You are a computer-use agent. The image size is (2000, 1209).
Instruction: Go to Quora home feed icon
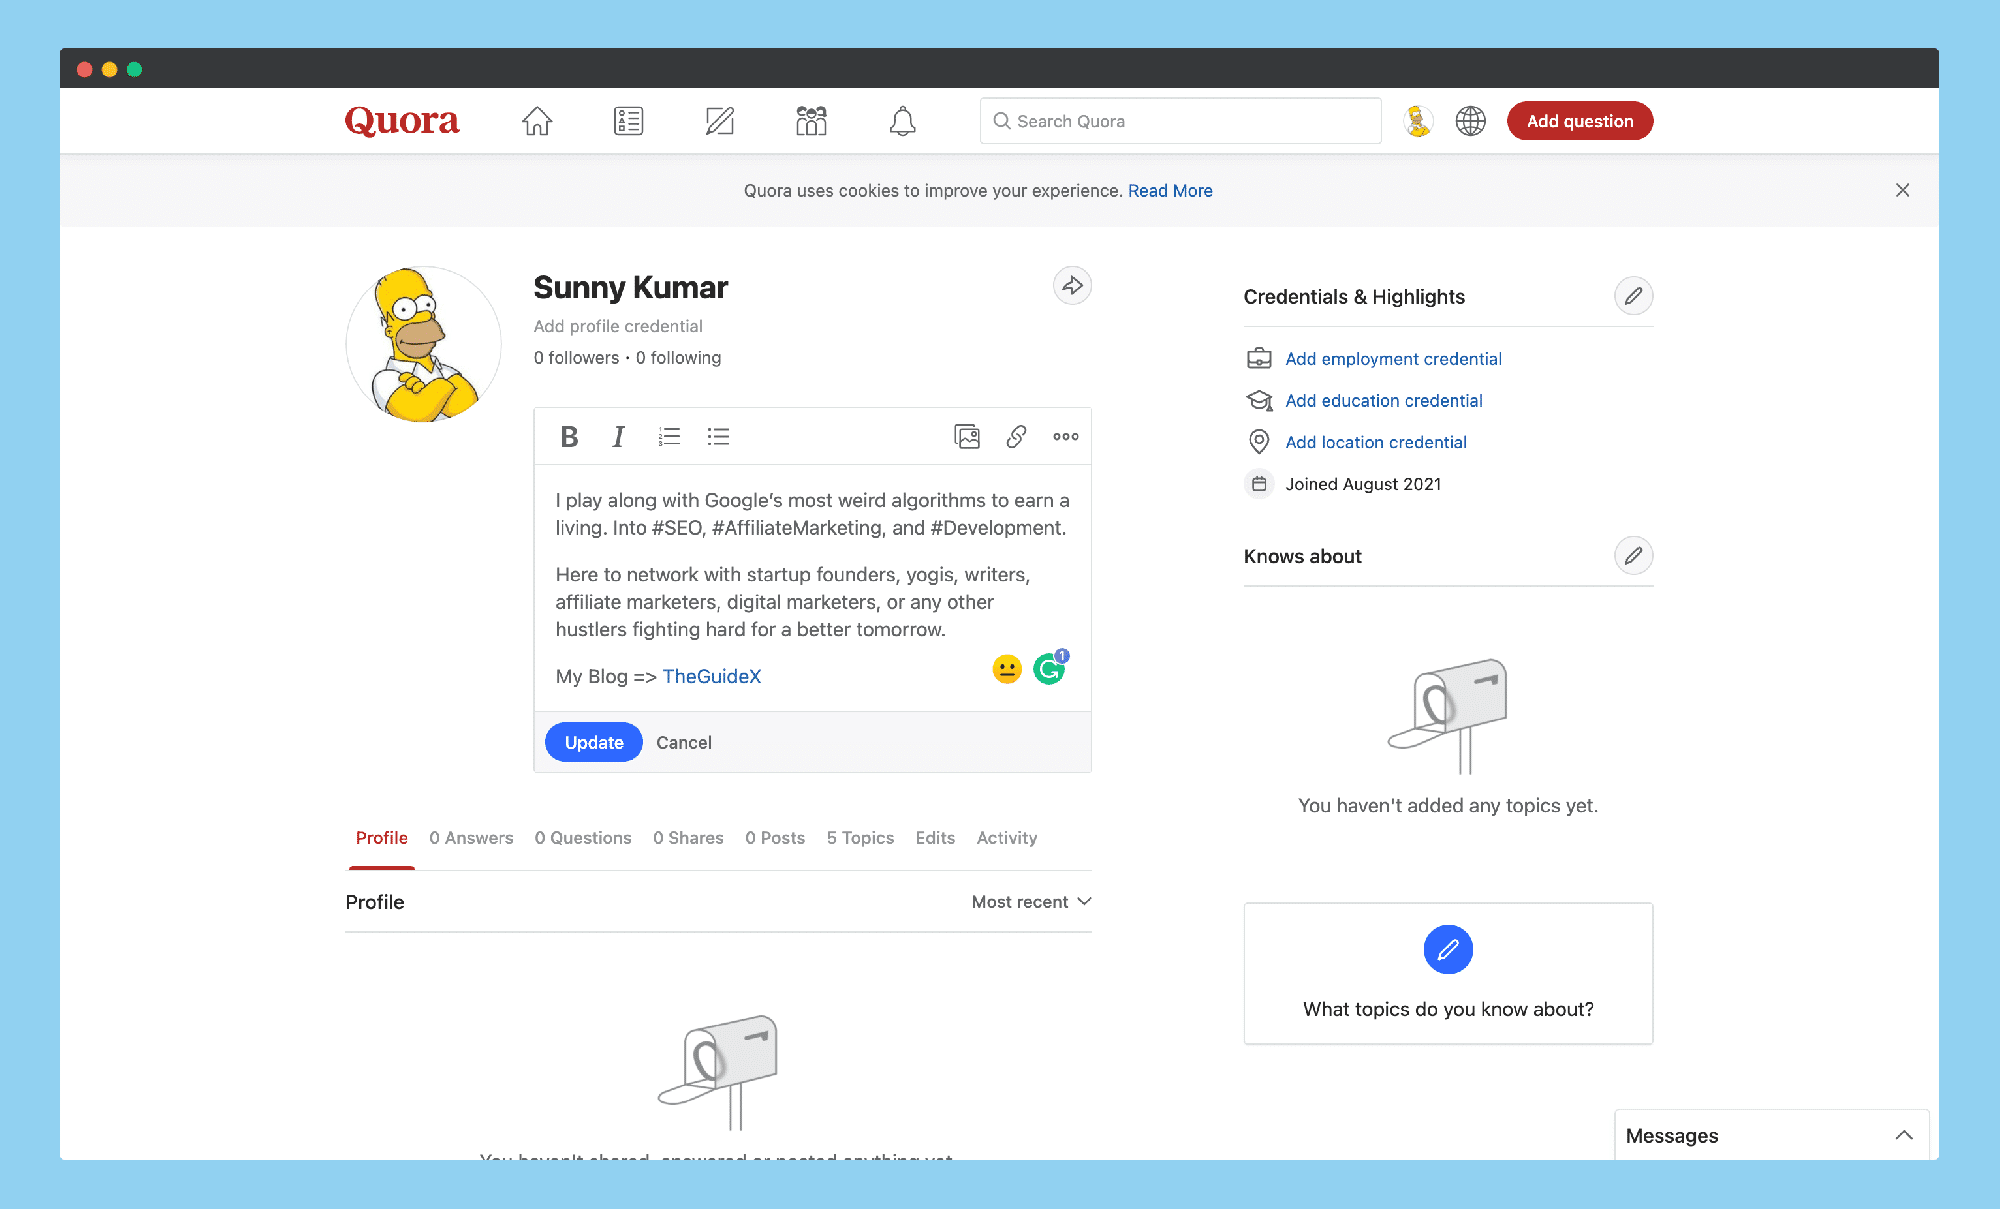537,121
